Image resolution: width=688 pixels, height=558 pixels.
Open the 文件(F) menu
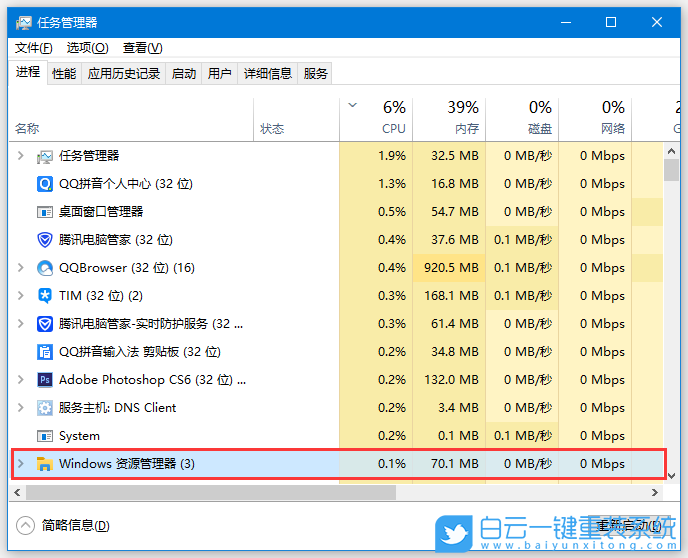(34, 48)
